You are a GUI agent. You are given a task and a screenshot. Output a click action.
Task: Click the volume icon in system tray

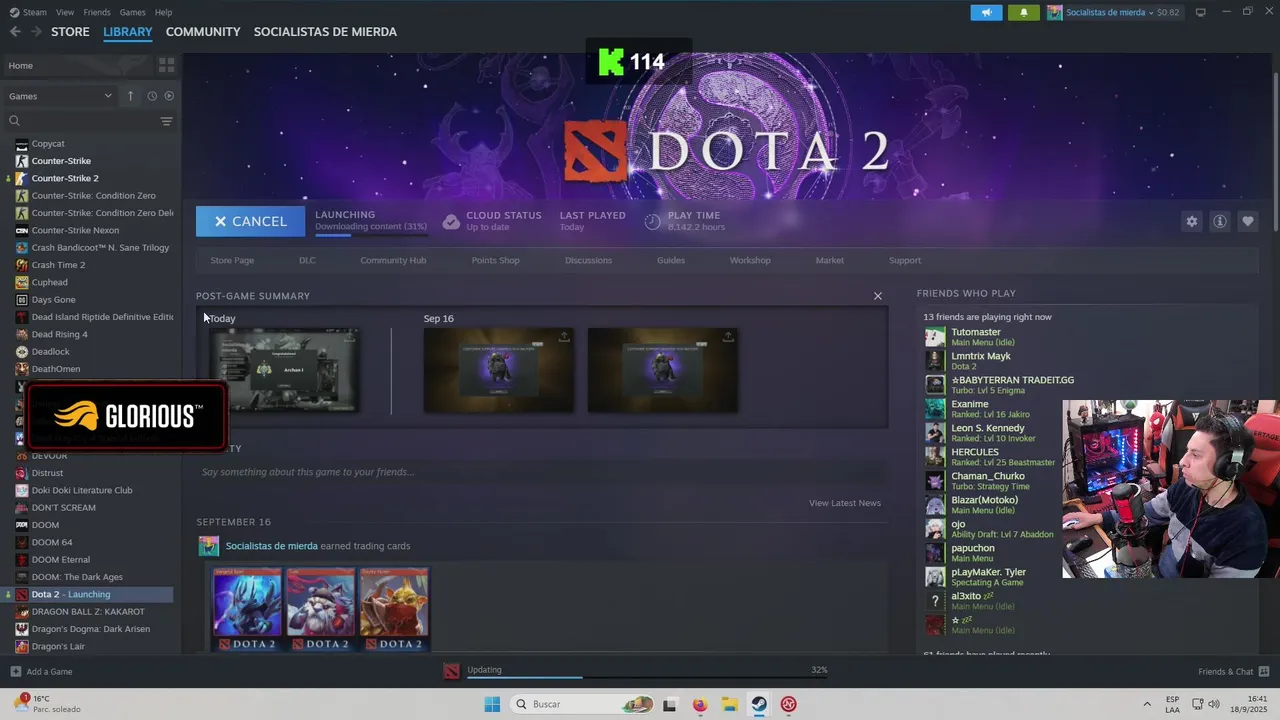coord(1214,704)
